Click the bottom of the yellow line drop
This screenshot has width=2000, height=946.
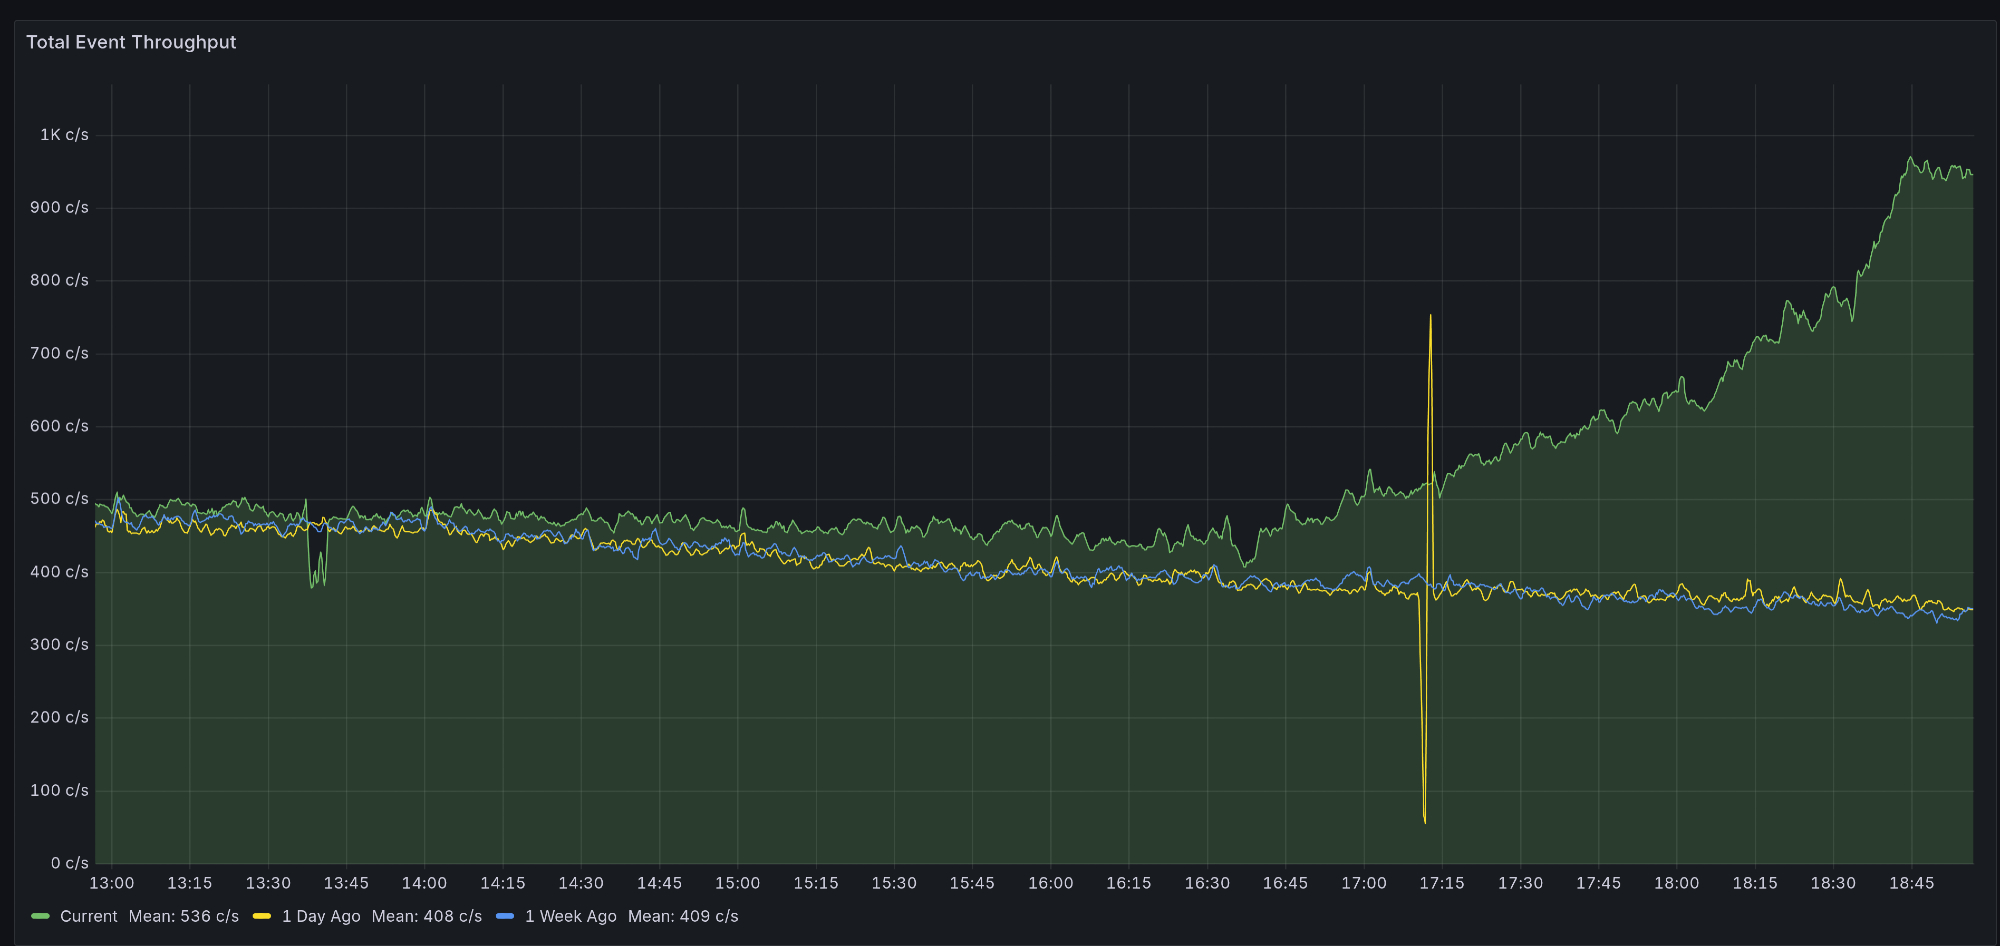(x=1424, y=821)
